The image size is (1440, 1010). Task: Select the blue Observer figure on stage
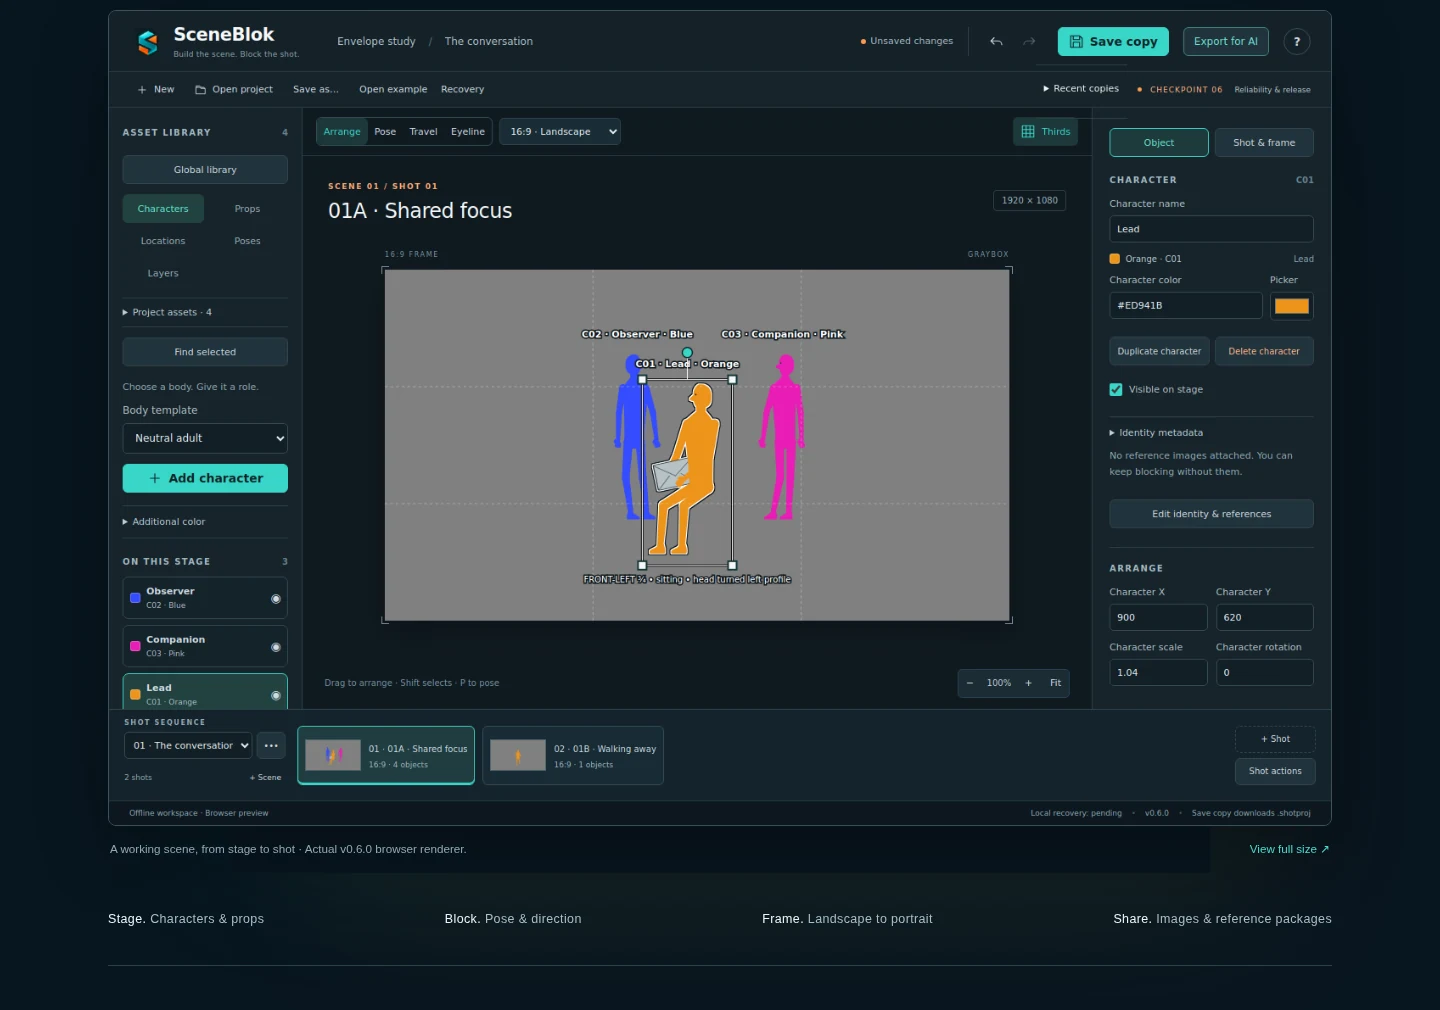634,437
